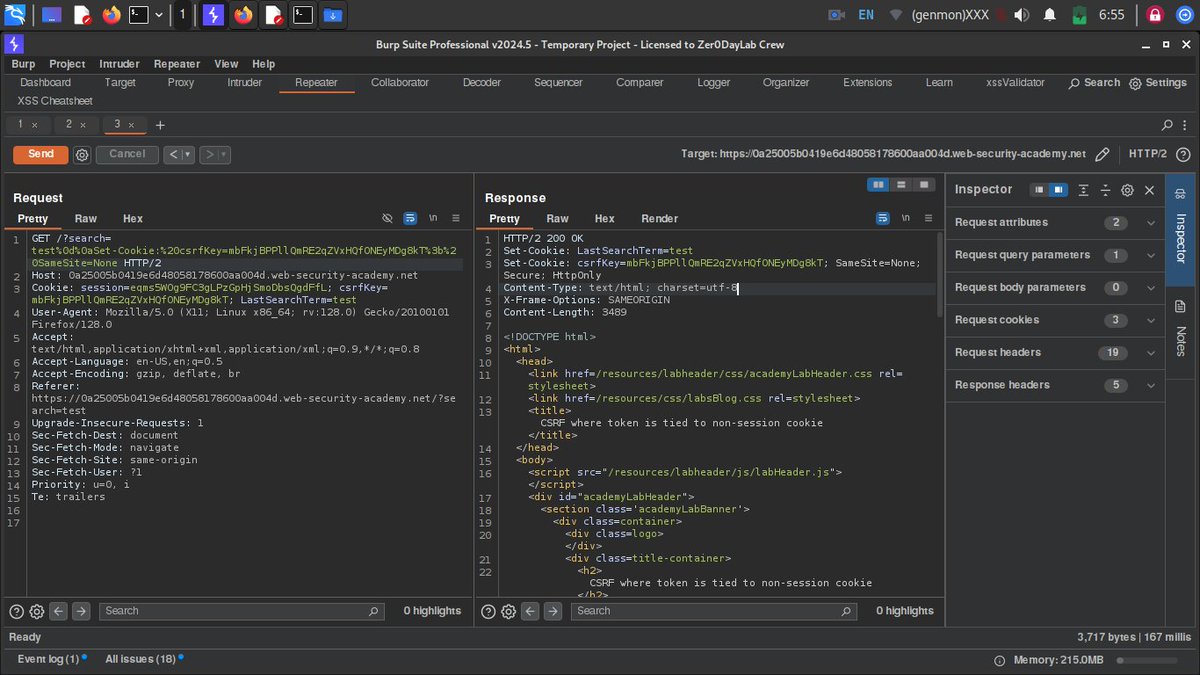This screenshot has height=675, width=1200.
Task: Expand all Inspector sections
Action: (x=1084, y=190)
